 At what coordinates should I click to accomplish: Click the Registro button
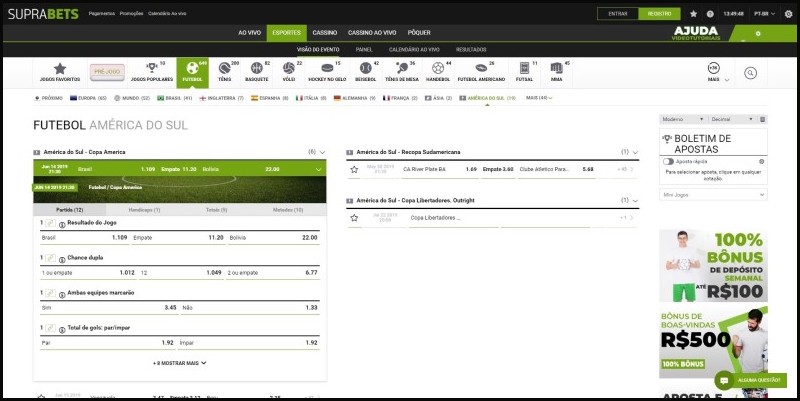point(659,14)
